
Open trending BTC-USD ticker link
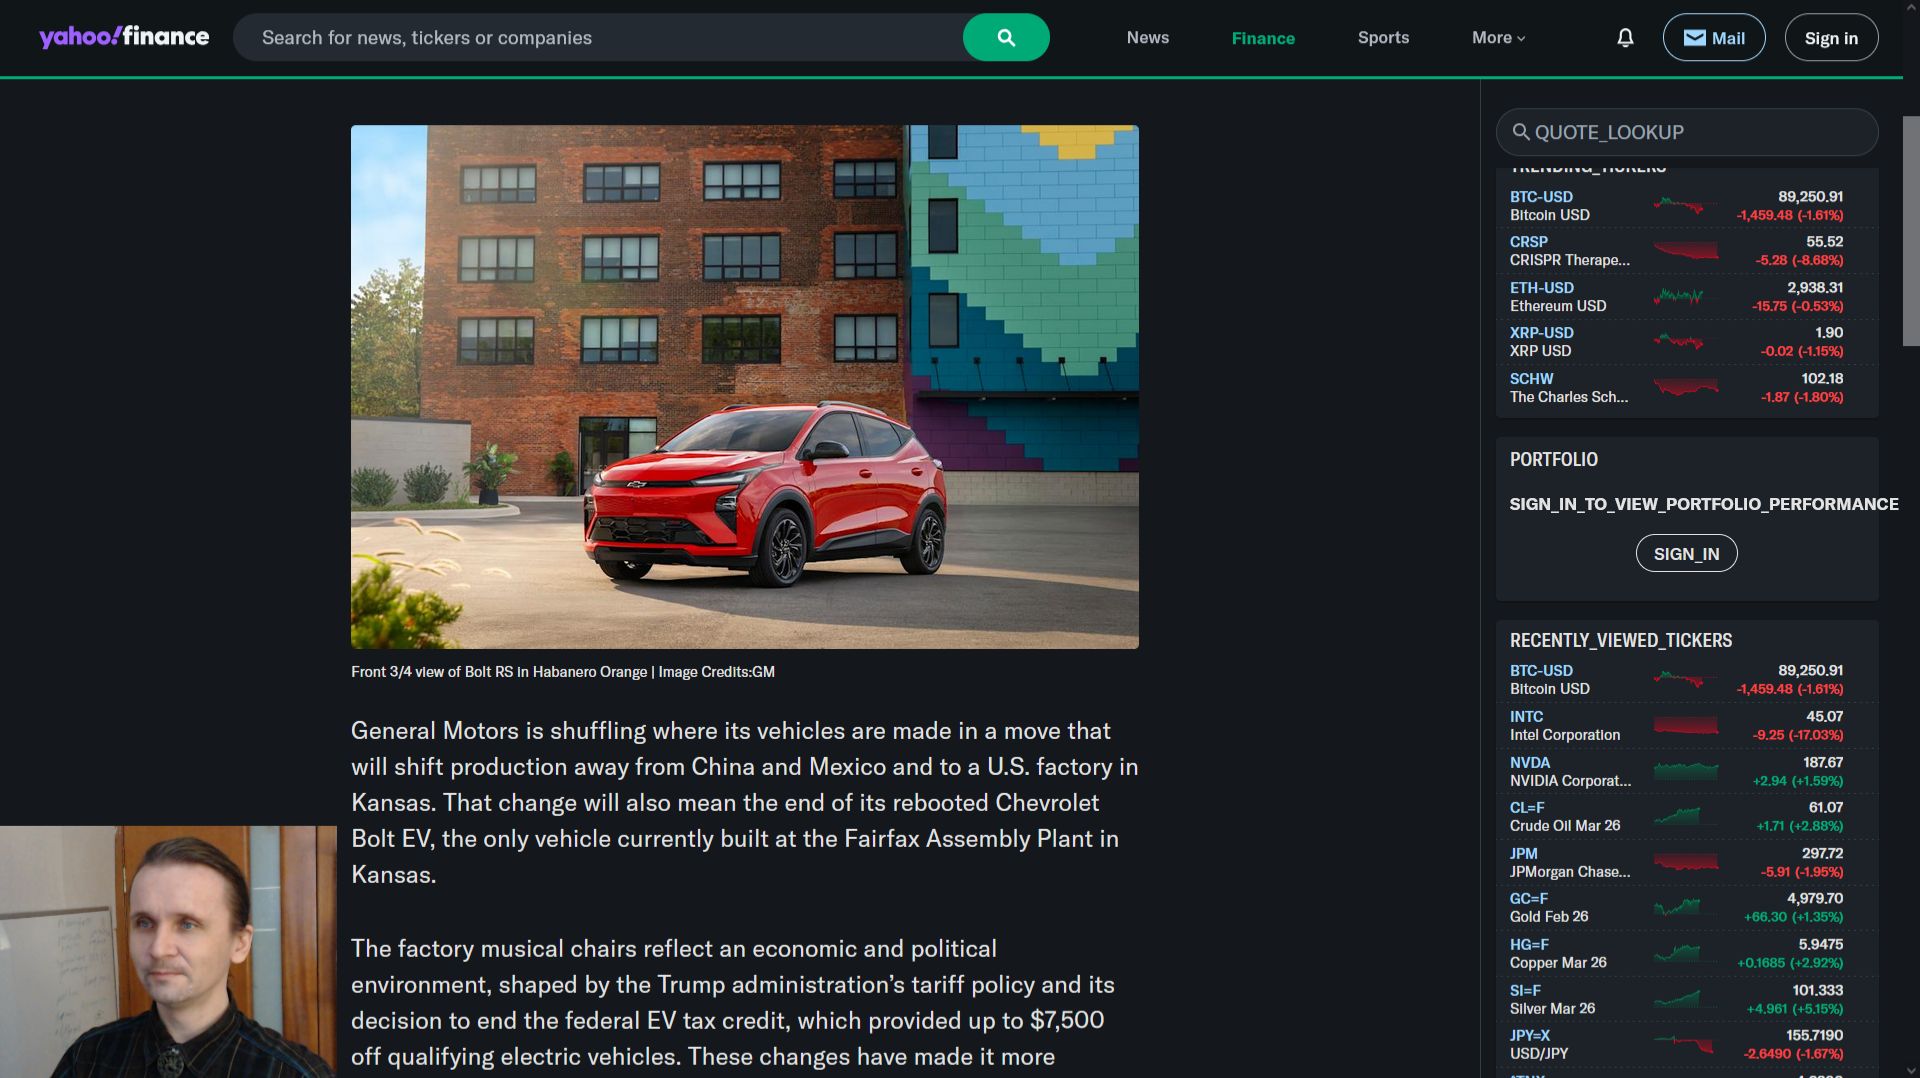[1541, 197]
